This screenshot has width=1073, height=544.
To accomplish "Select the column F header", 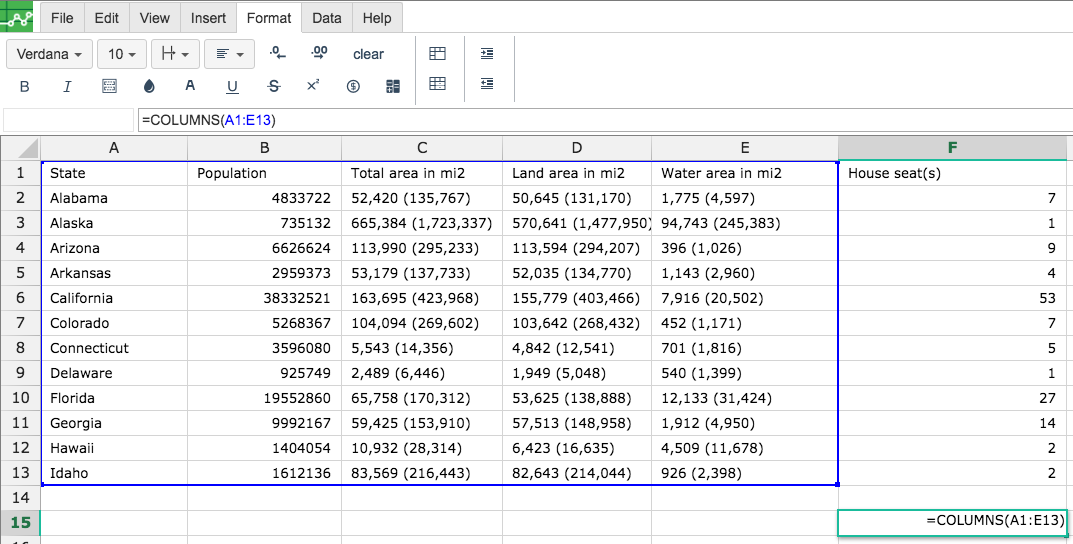I will 952,148.
